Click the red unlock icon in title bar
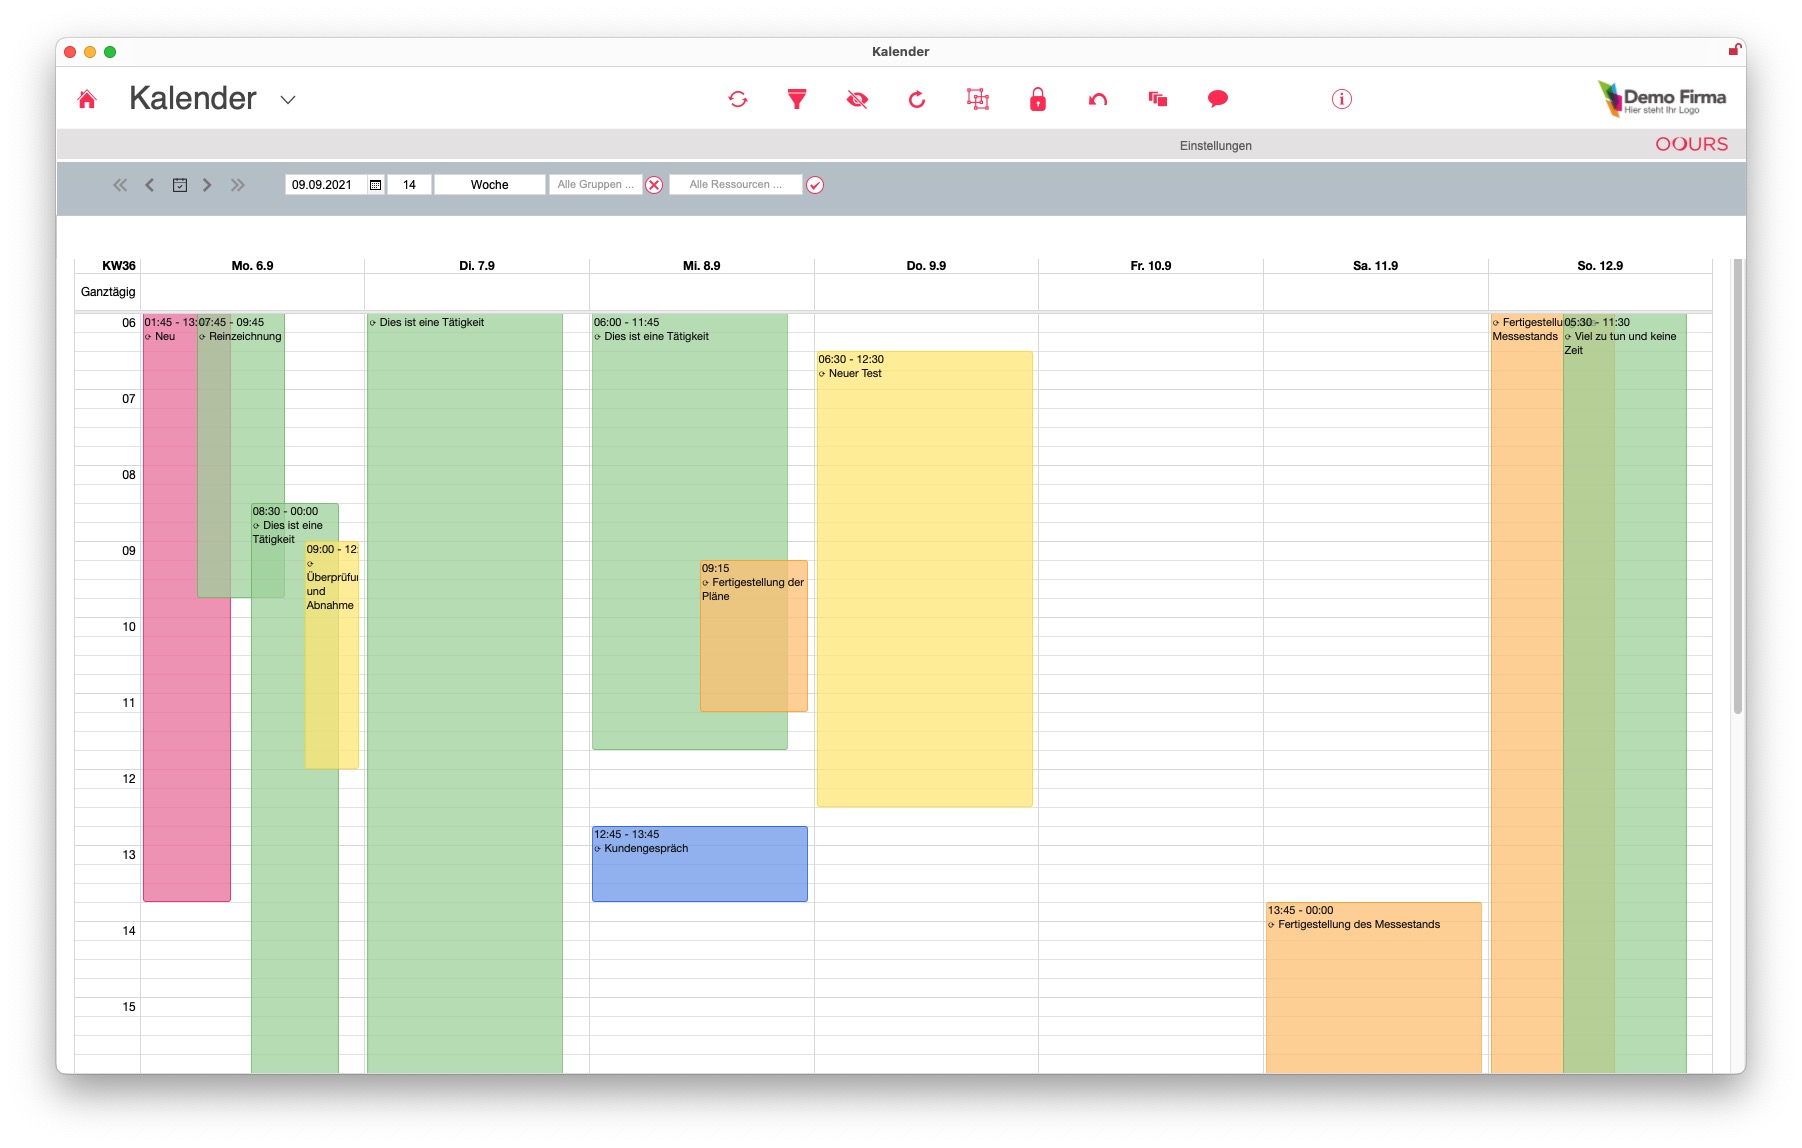Screen dimensions: 1802x1148 (1734, 50)
